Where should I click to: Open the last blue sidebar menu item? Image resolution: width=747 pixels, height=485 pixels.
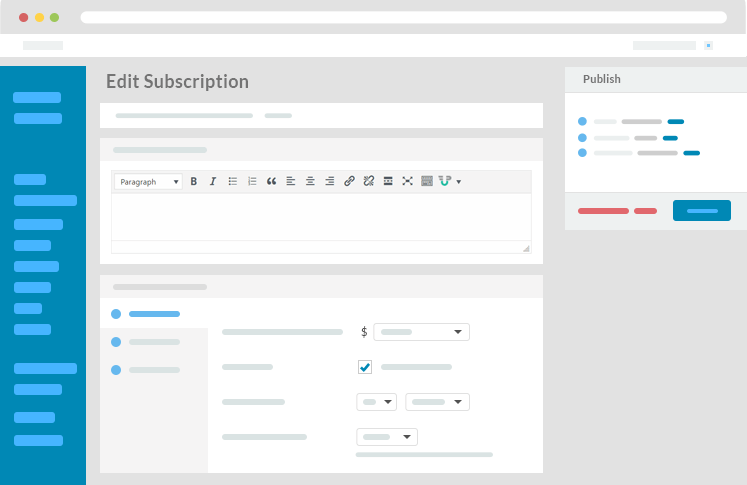(38, 440)
